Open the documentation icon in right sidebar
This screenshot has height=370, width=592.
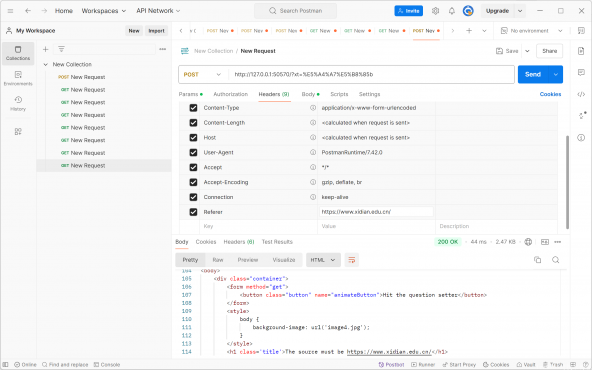581,51
